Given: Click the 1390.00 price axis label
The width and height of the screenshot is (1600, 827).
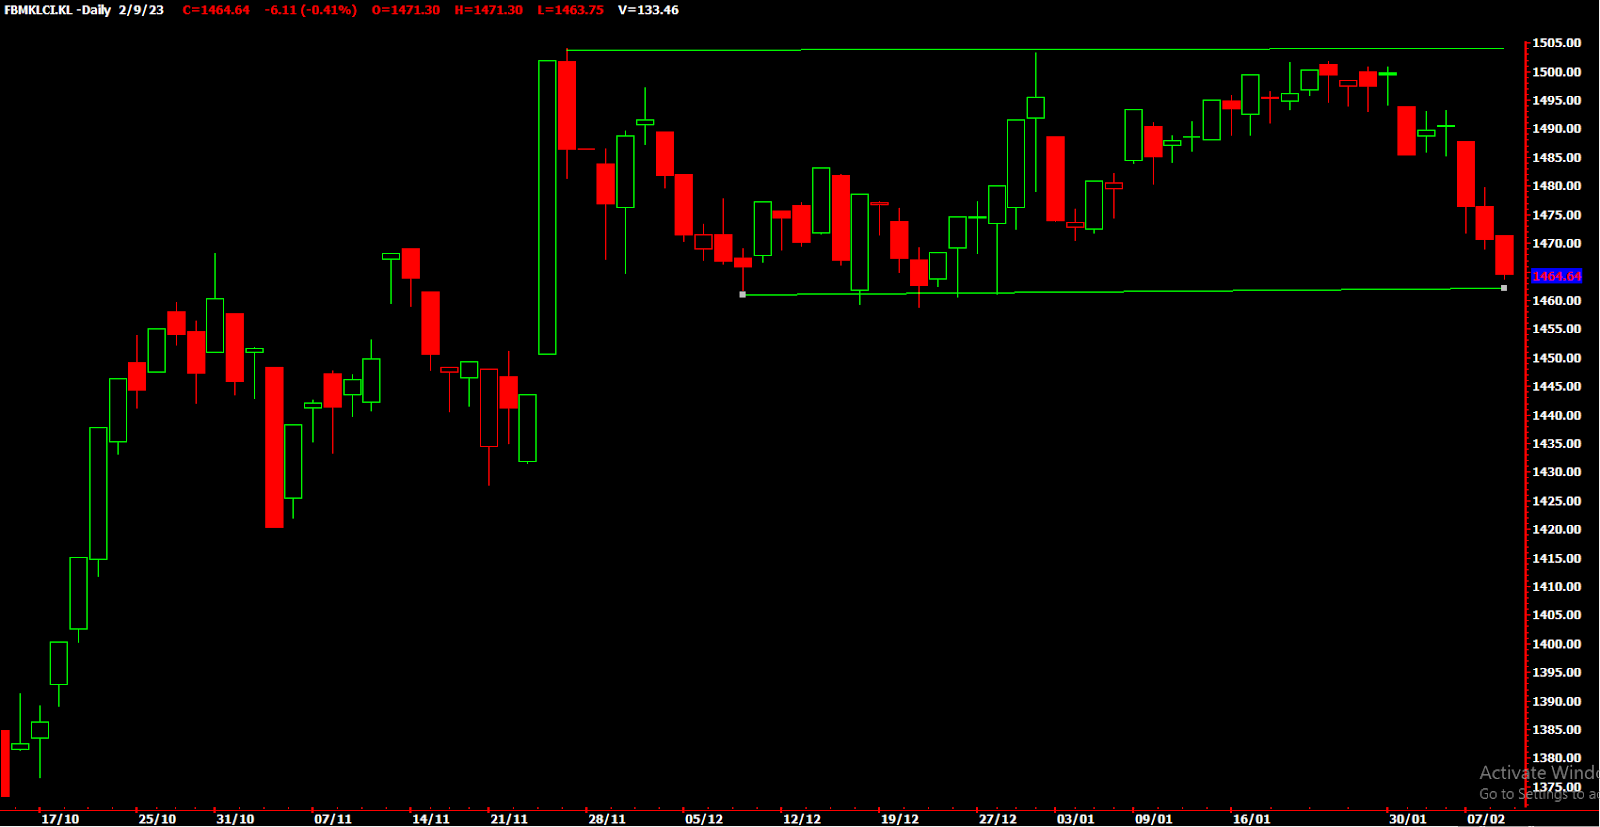Looking at the screenshot, I should click(1557, 701).
